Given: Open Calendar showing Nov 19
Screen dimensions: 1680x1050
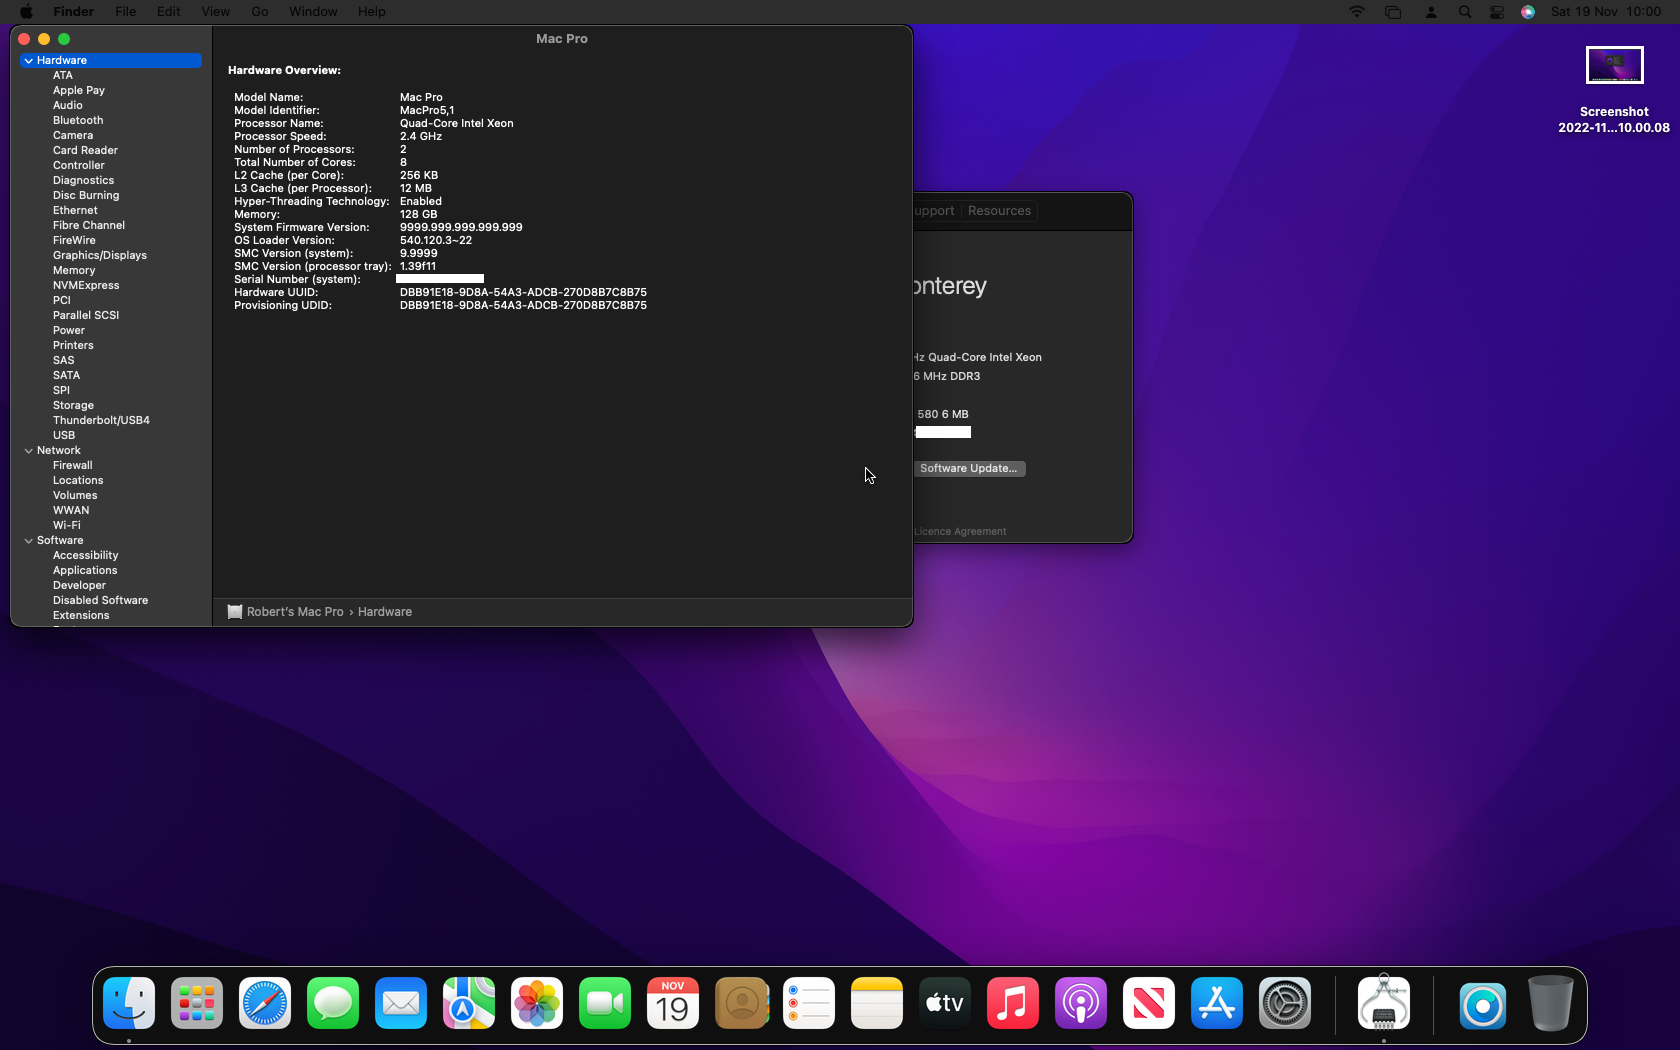Looking at the screenshot, I should [673, 1003].
